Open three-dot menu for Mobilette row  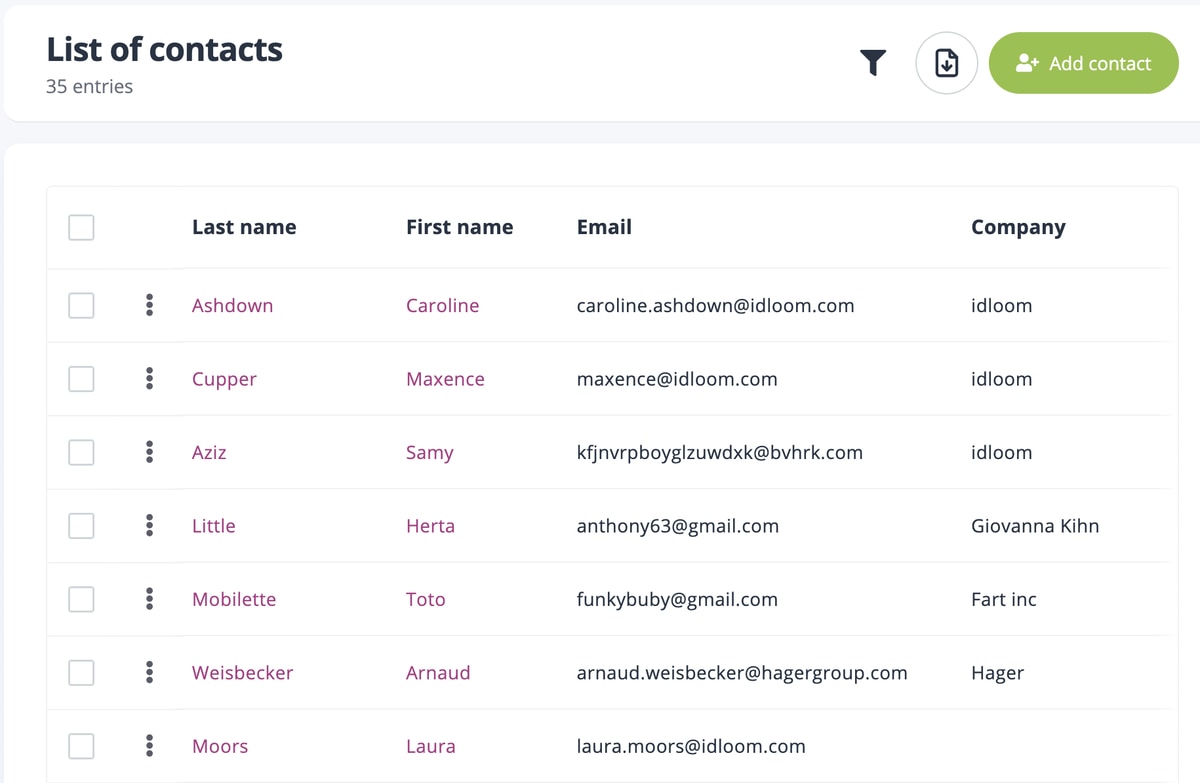tap(149, 599)
